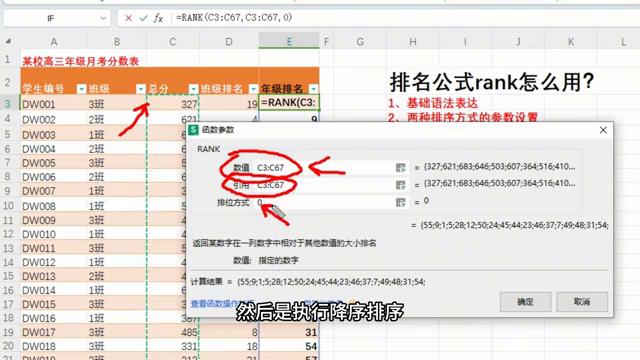
Task: Click the grade rank cell 54
Action: (x=289, y=346)
